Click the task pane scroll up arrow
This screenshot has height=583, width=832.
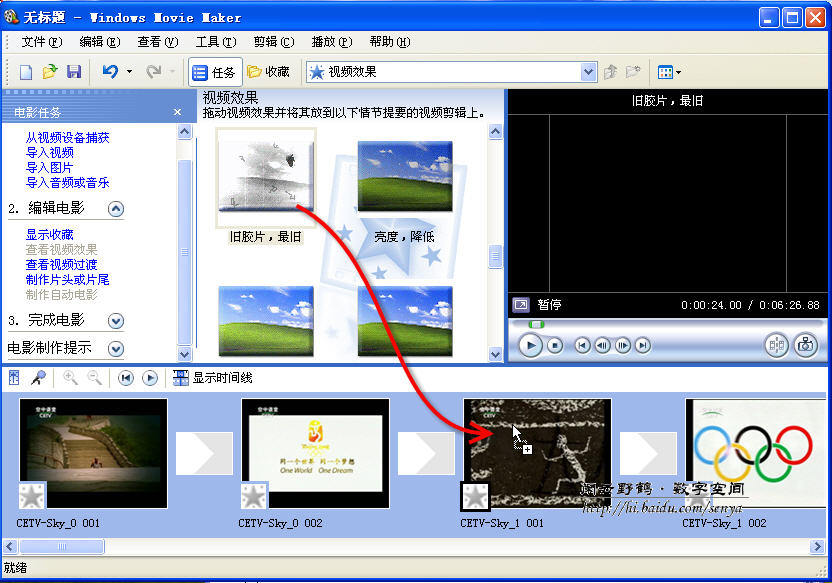pyautogui.click(x=185, y=132)
